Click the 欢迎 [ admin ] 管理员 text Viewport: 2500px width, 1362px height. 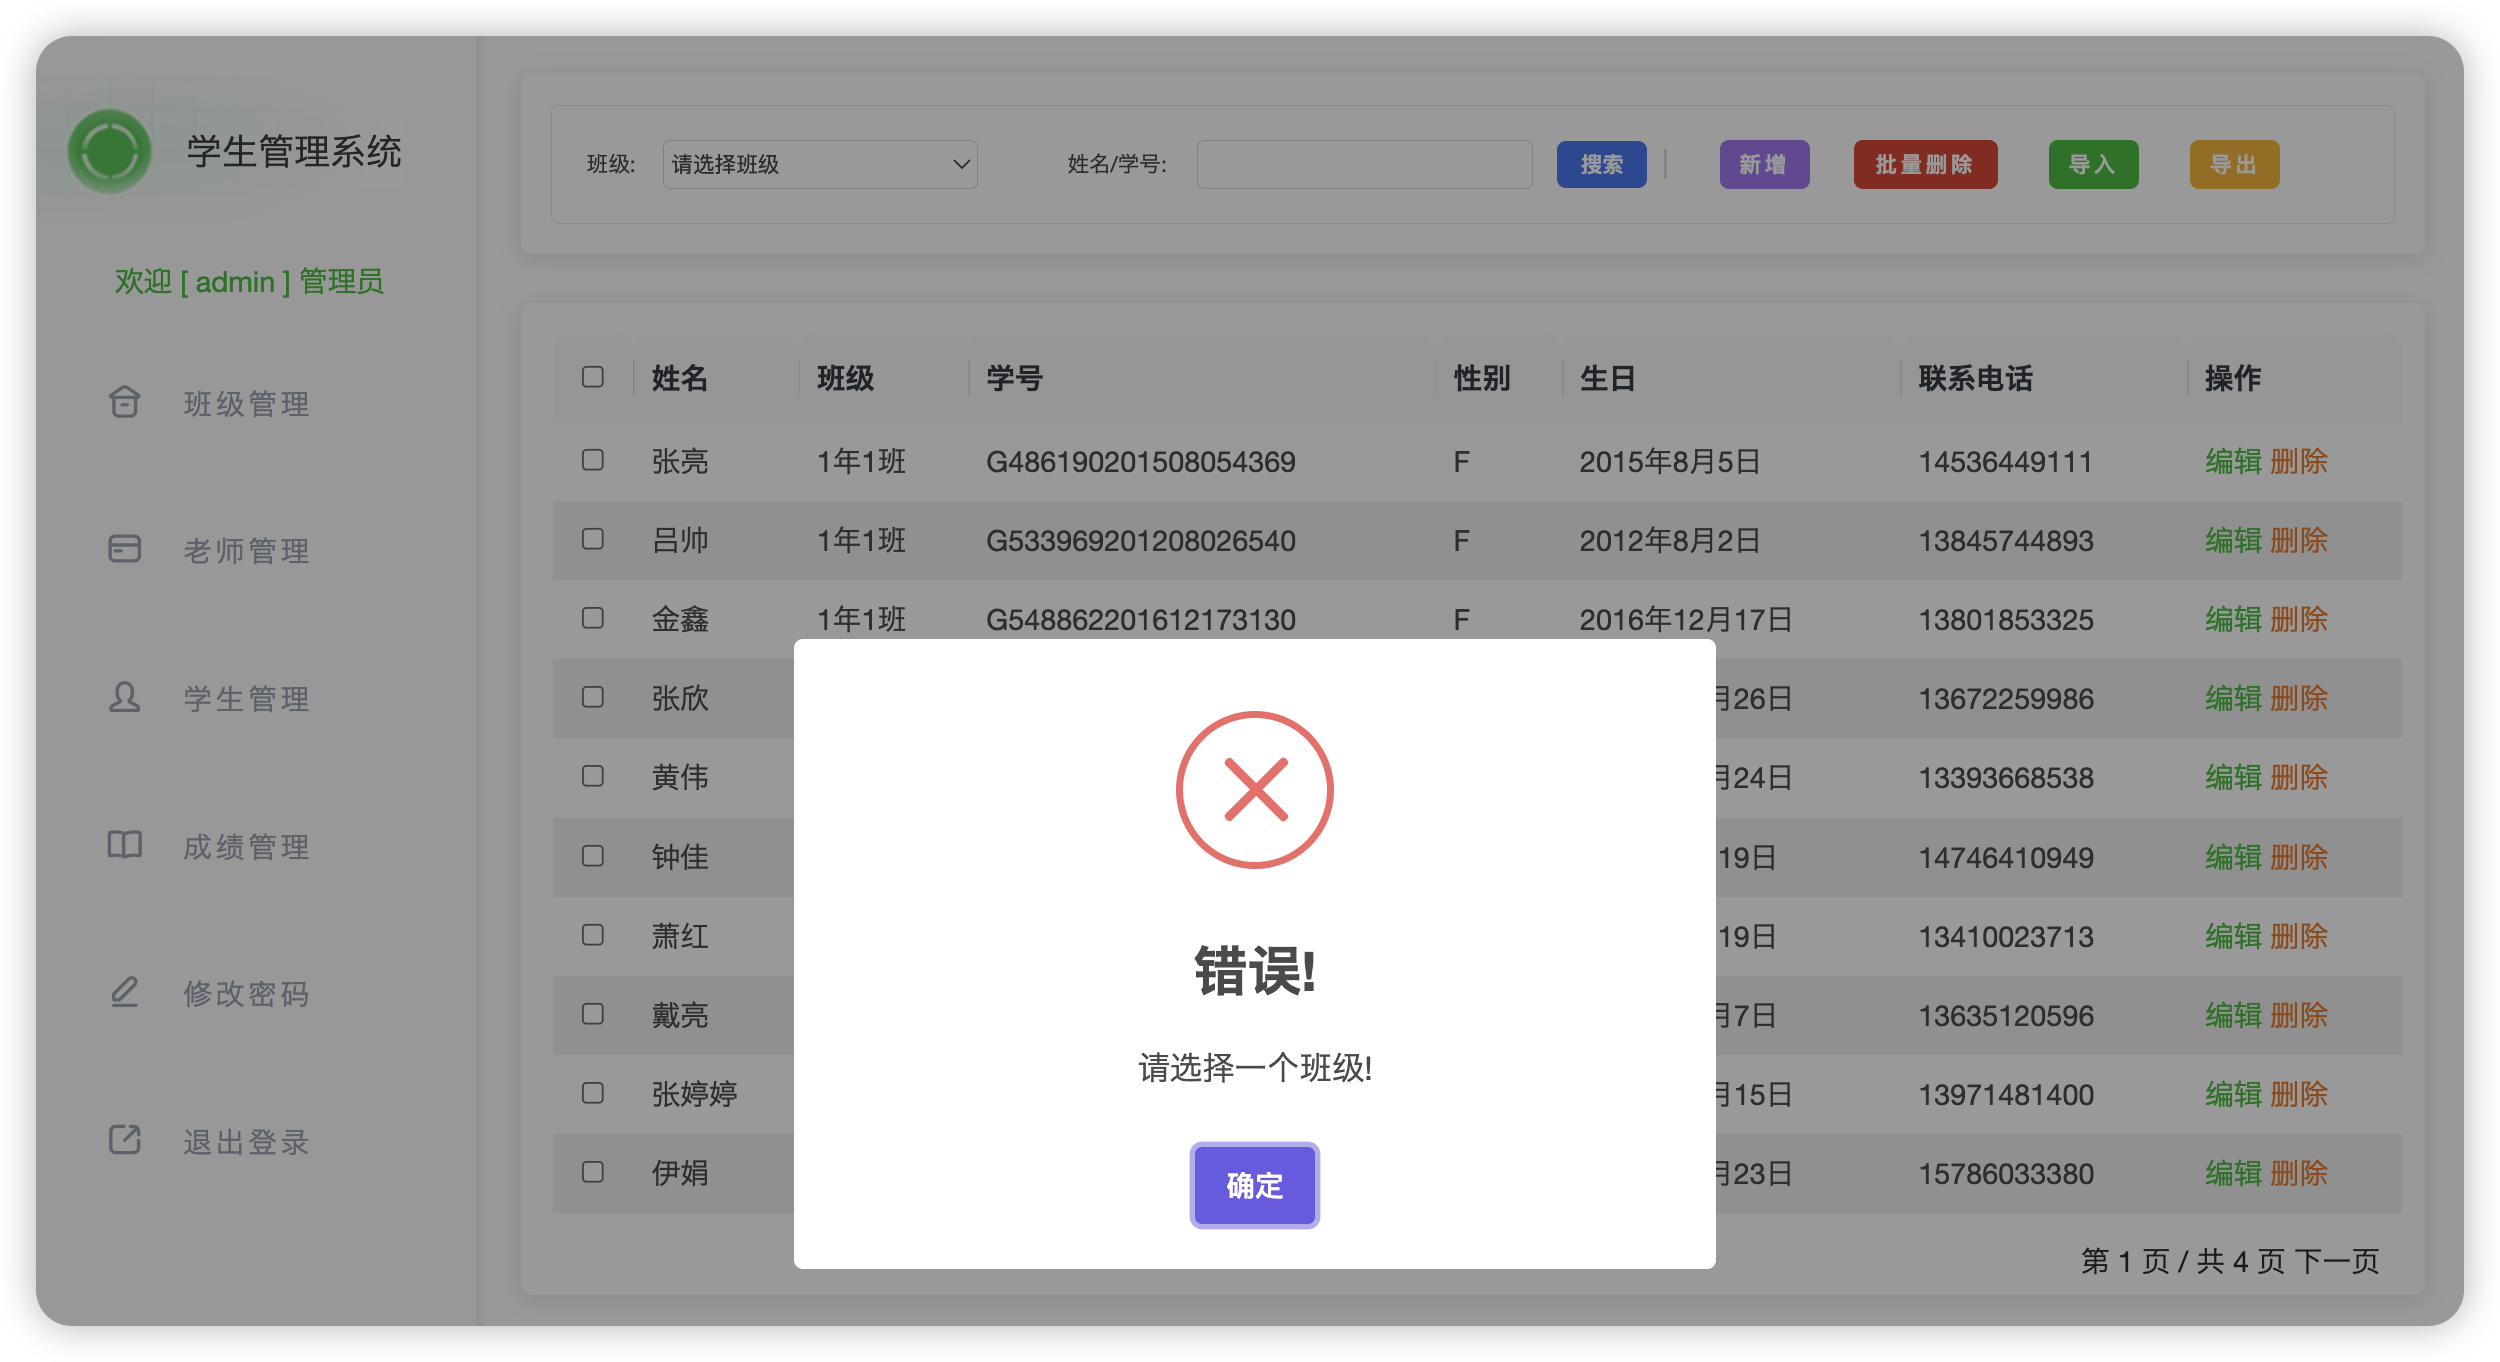coord(249,282)
